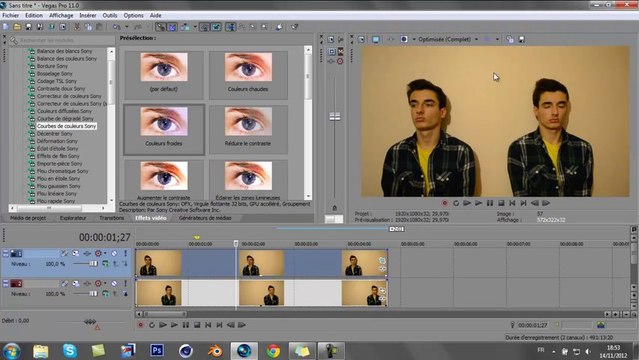Stop playback in the timeline transport bar
This screenshot has height=360, width=639.
(x=197, y=325)
